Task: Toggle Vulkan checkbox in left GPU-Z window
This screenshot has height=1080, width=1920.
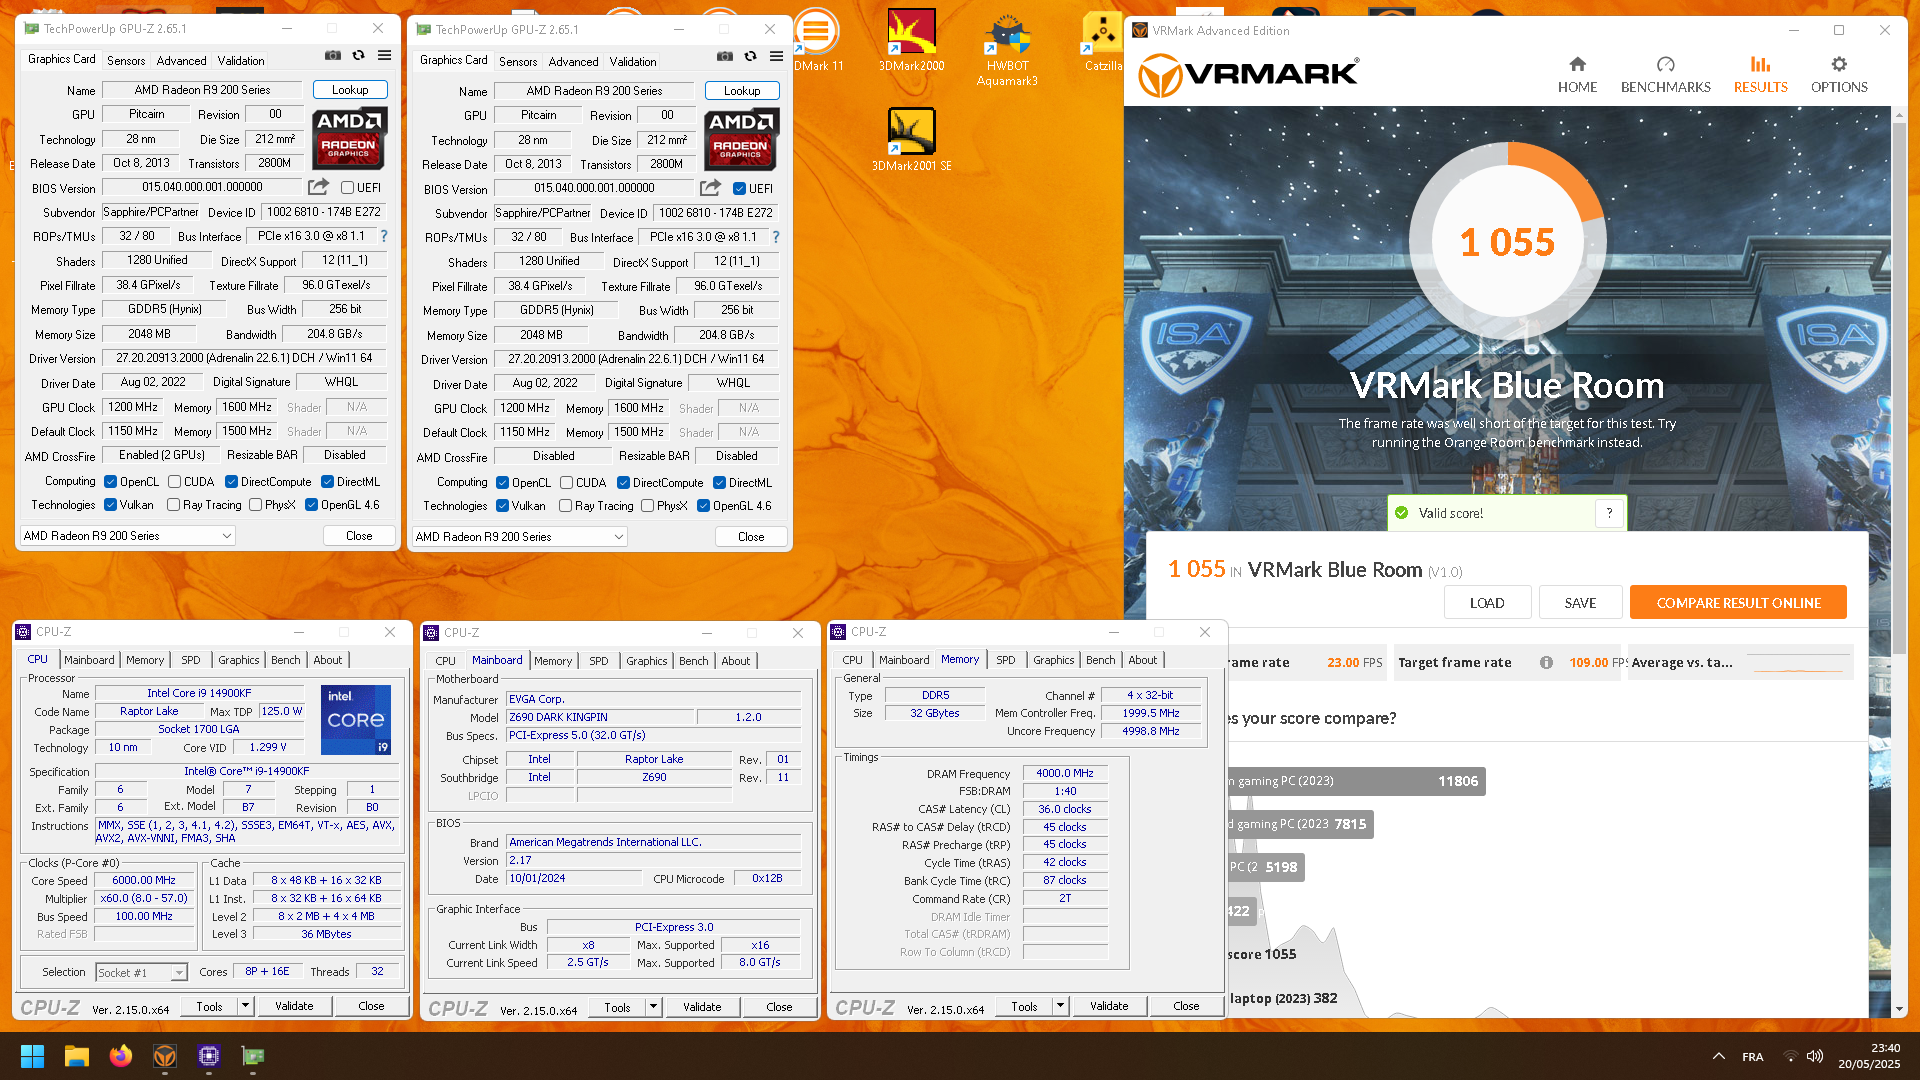Action: point(111,505)
